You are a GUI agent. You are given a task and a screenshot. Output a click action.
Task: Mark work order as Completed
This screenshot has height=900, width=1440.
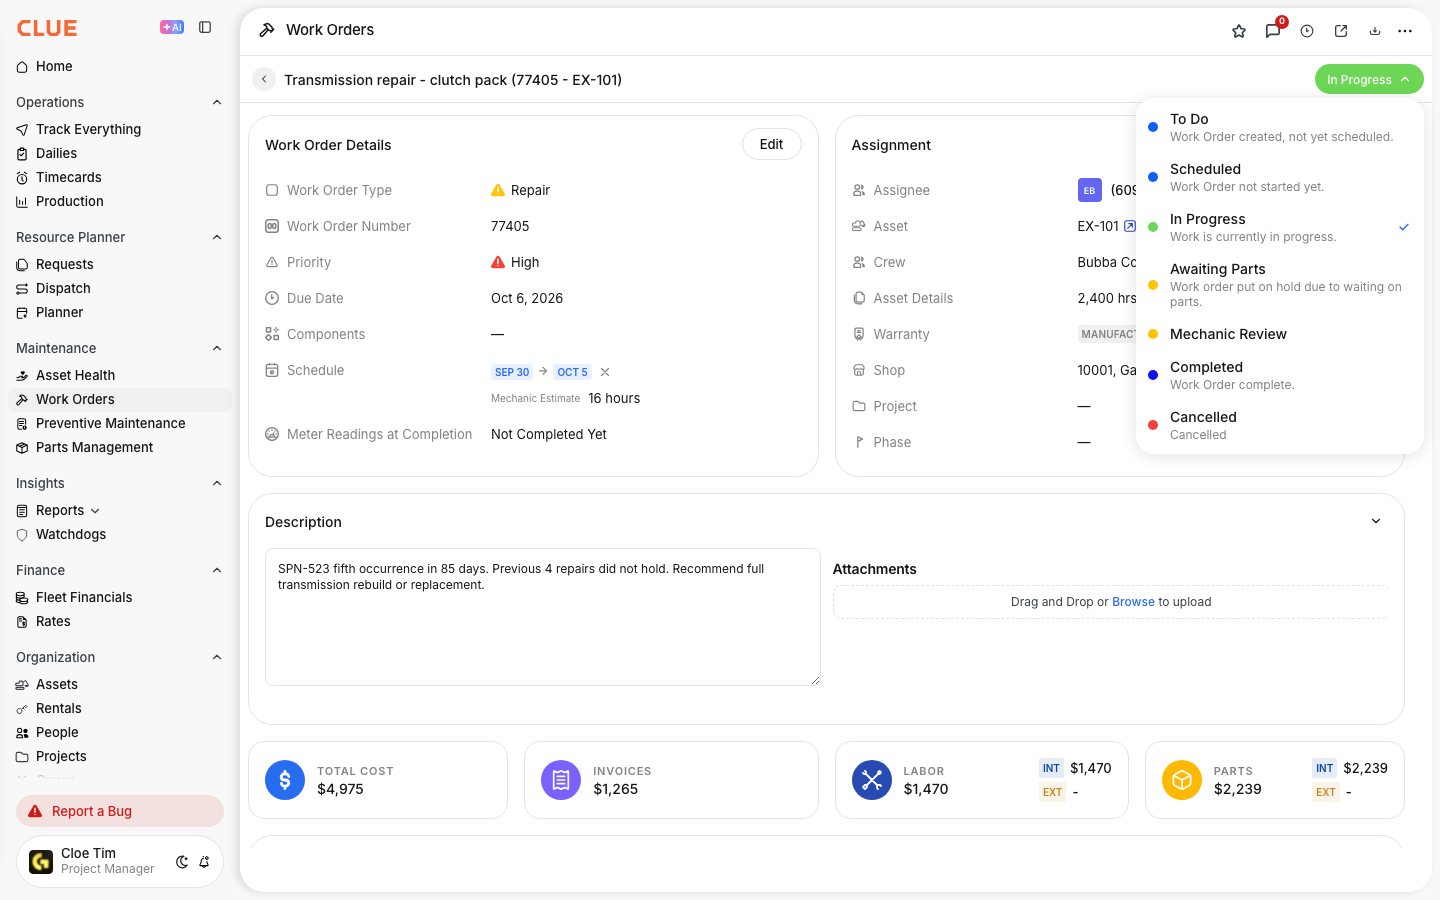pos(1280,375)
